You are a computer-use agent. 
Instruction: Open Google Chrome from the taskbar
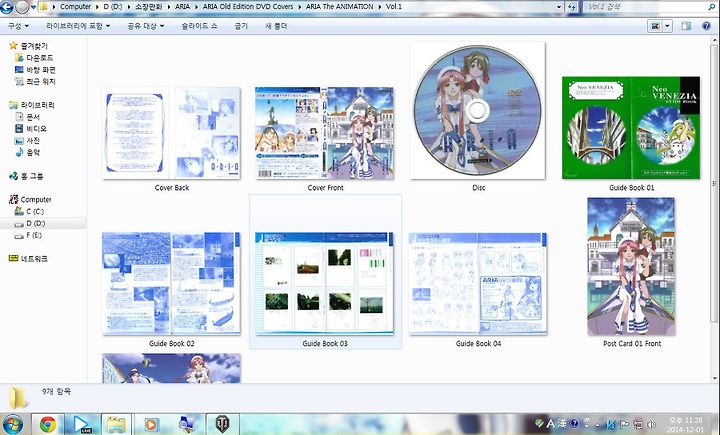[48, 424]
